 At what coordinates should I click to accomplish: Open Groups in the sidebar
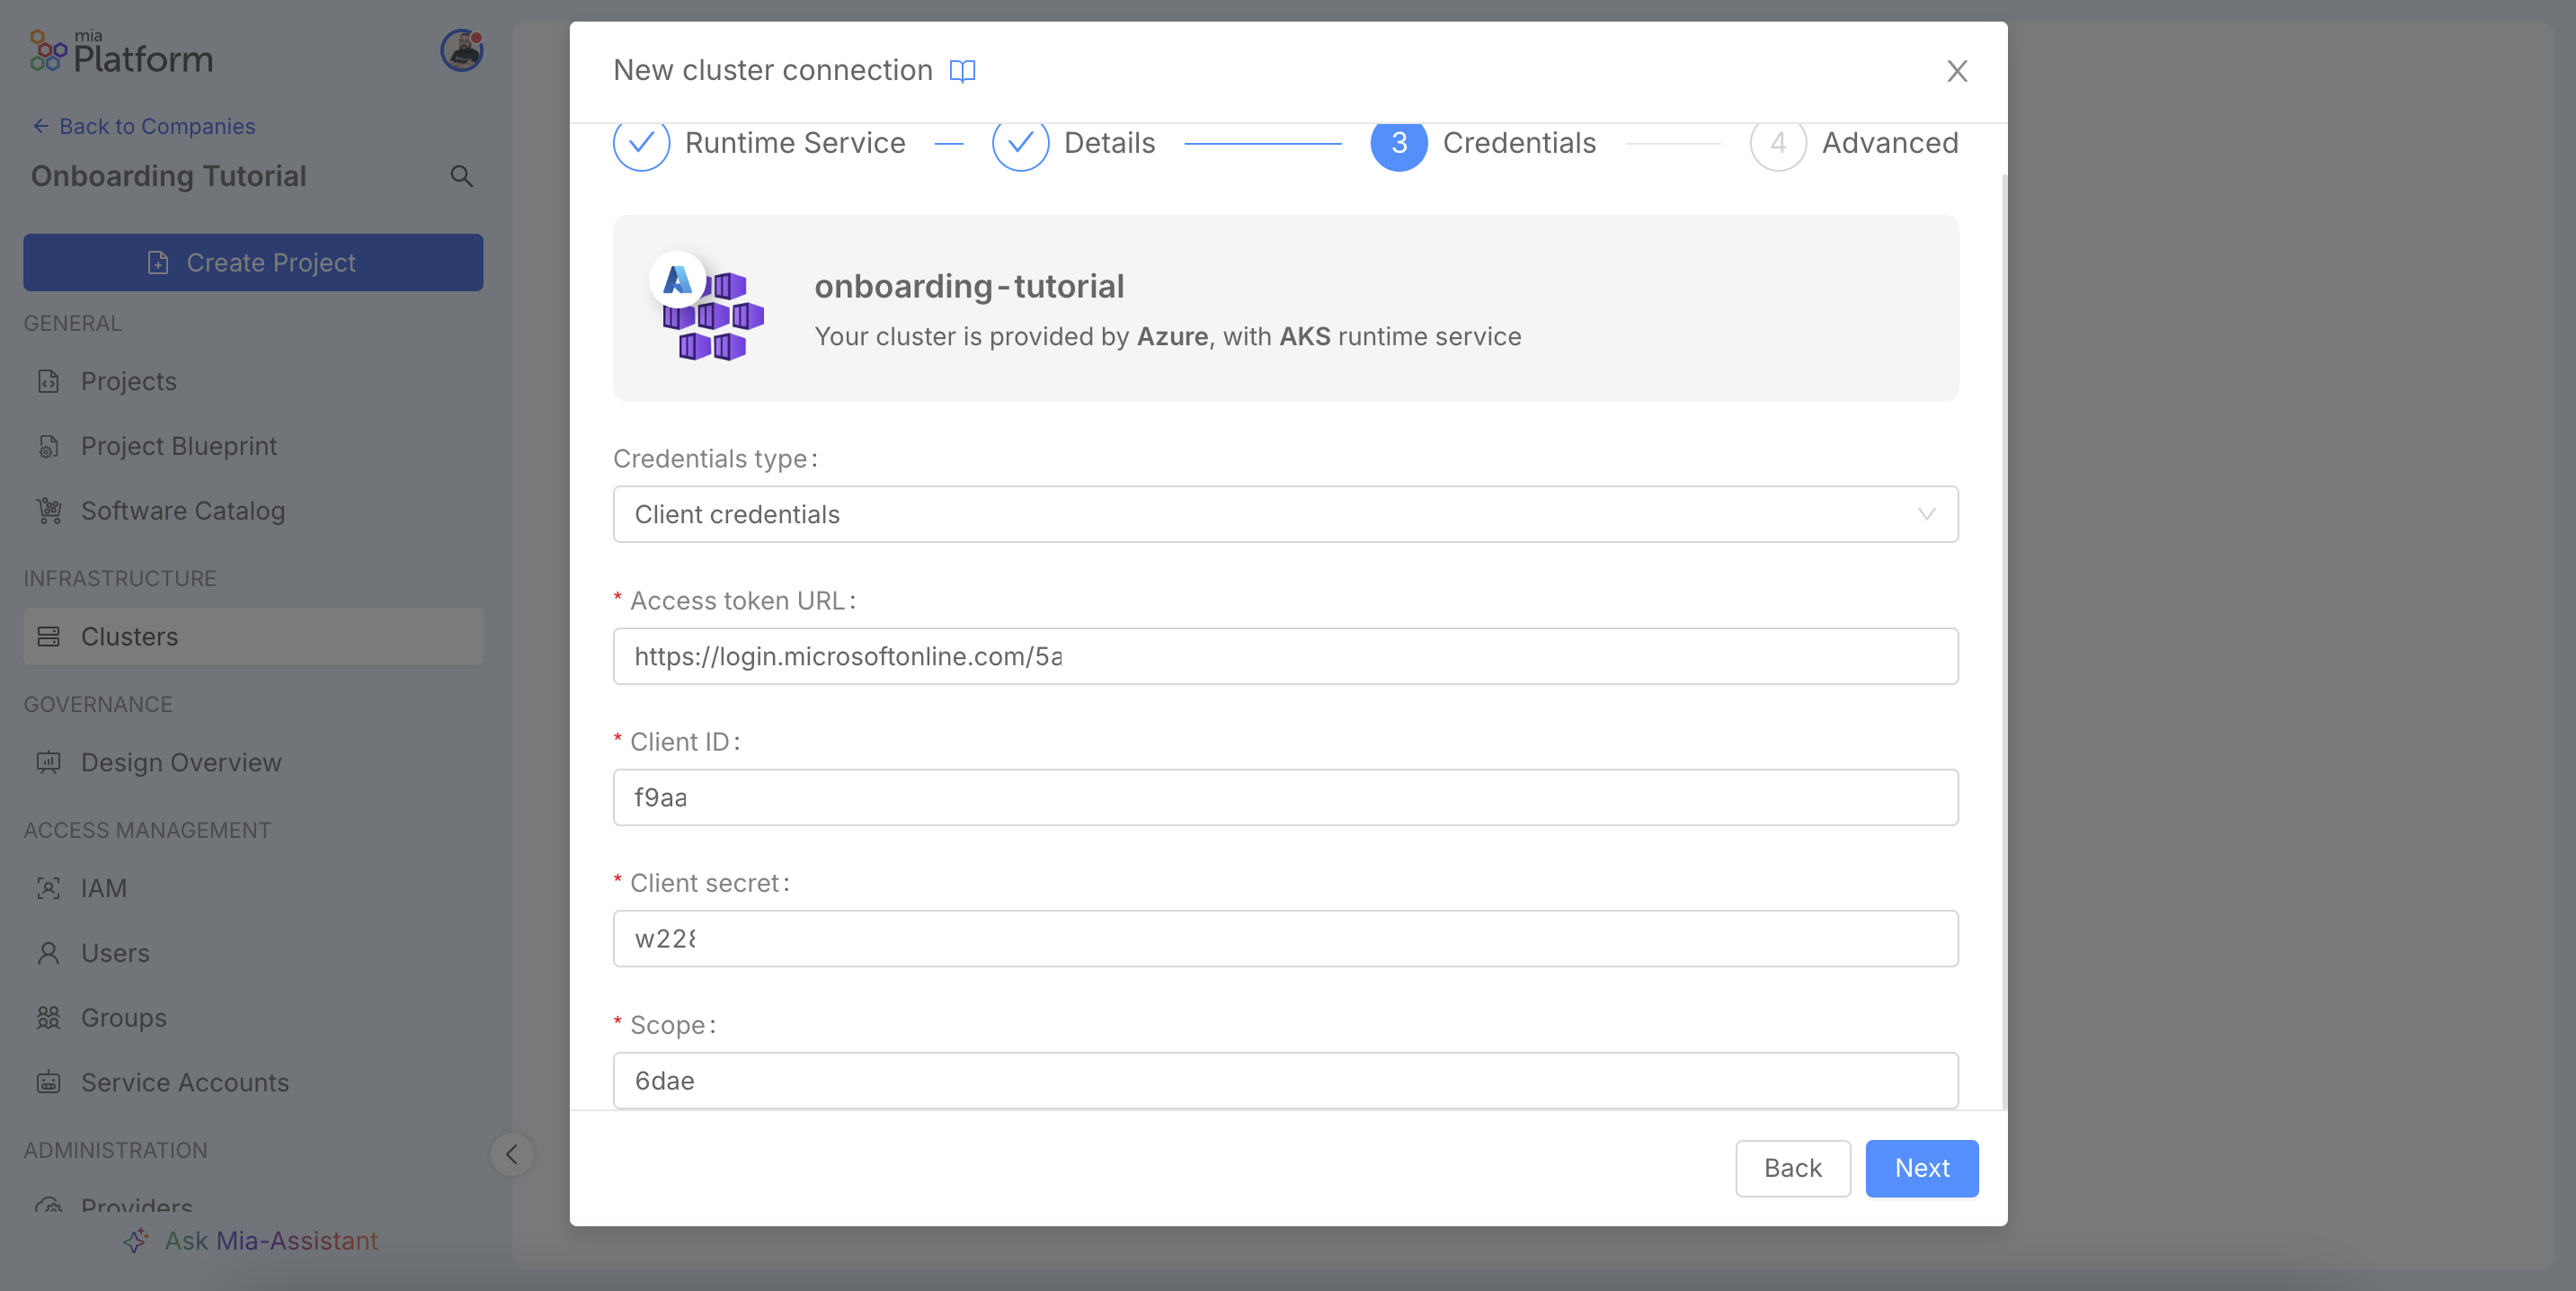tap(253, 1018)
